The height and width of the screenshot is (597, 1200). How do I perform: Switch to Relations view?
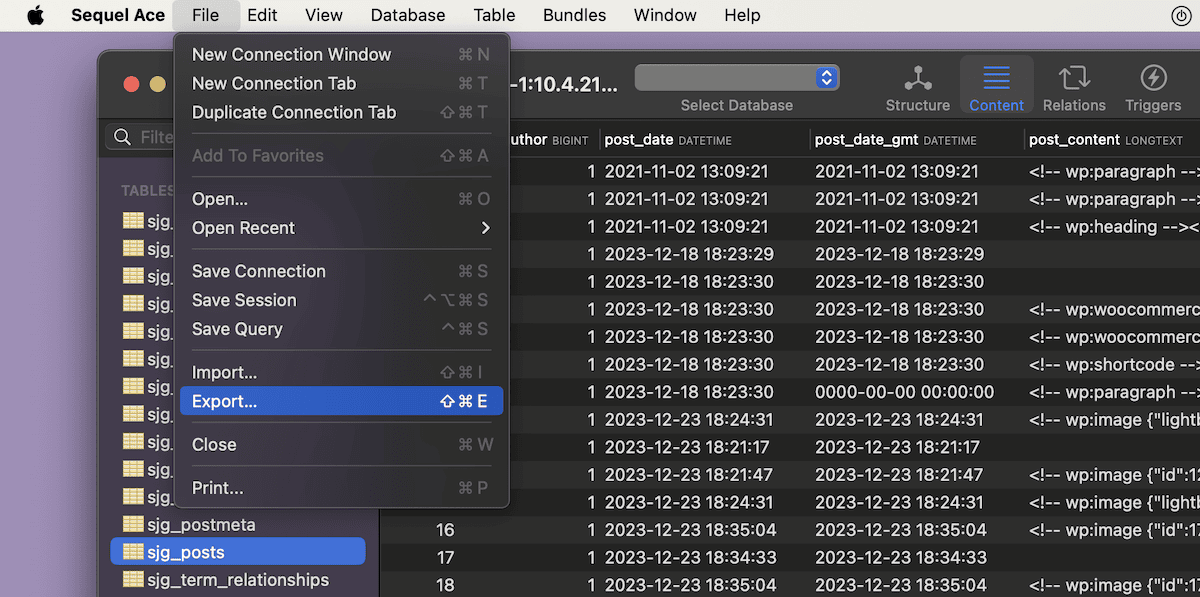[1074, 88]
